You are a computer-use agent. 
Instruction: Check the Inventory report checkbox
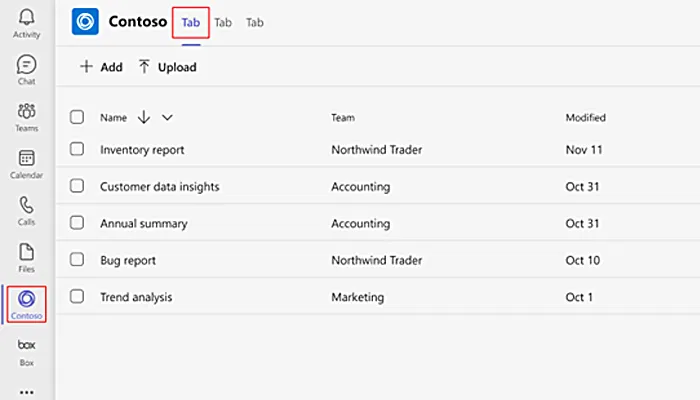tap(77, 150)
